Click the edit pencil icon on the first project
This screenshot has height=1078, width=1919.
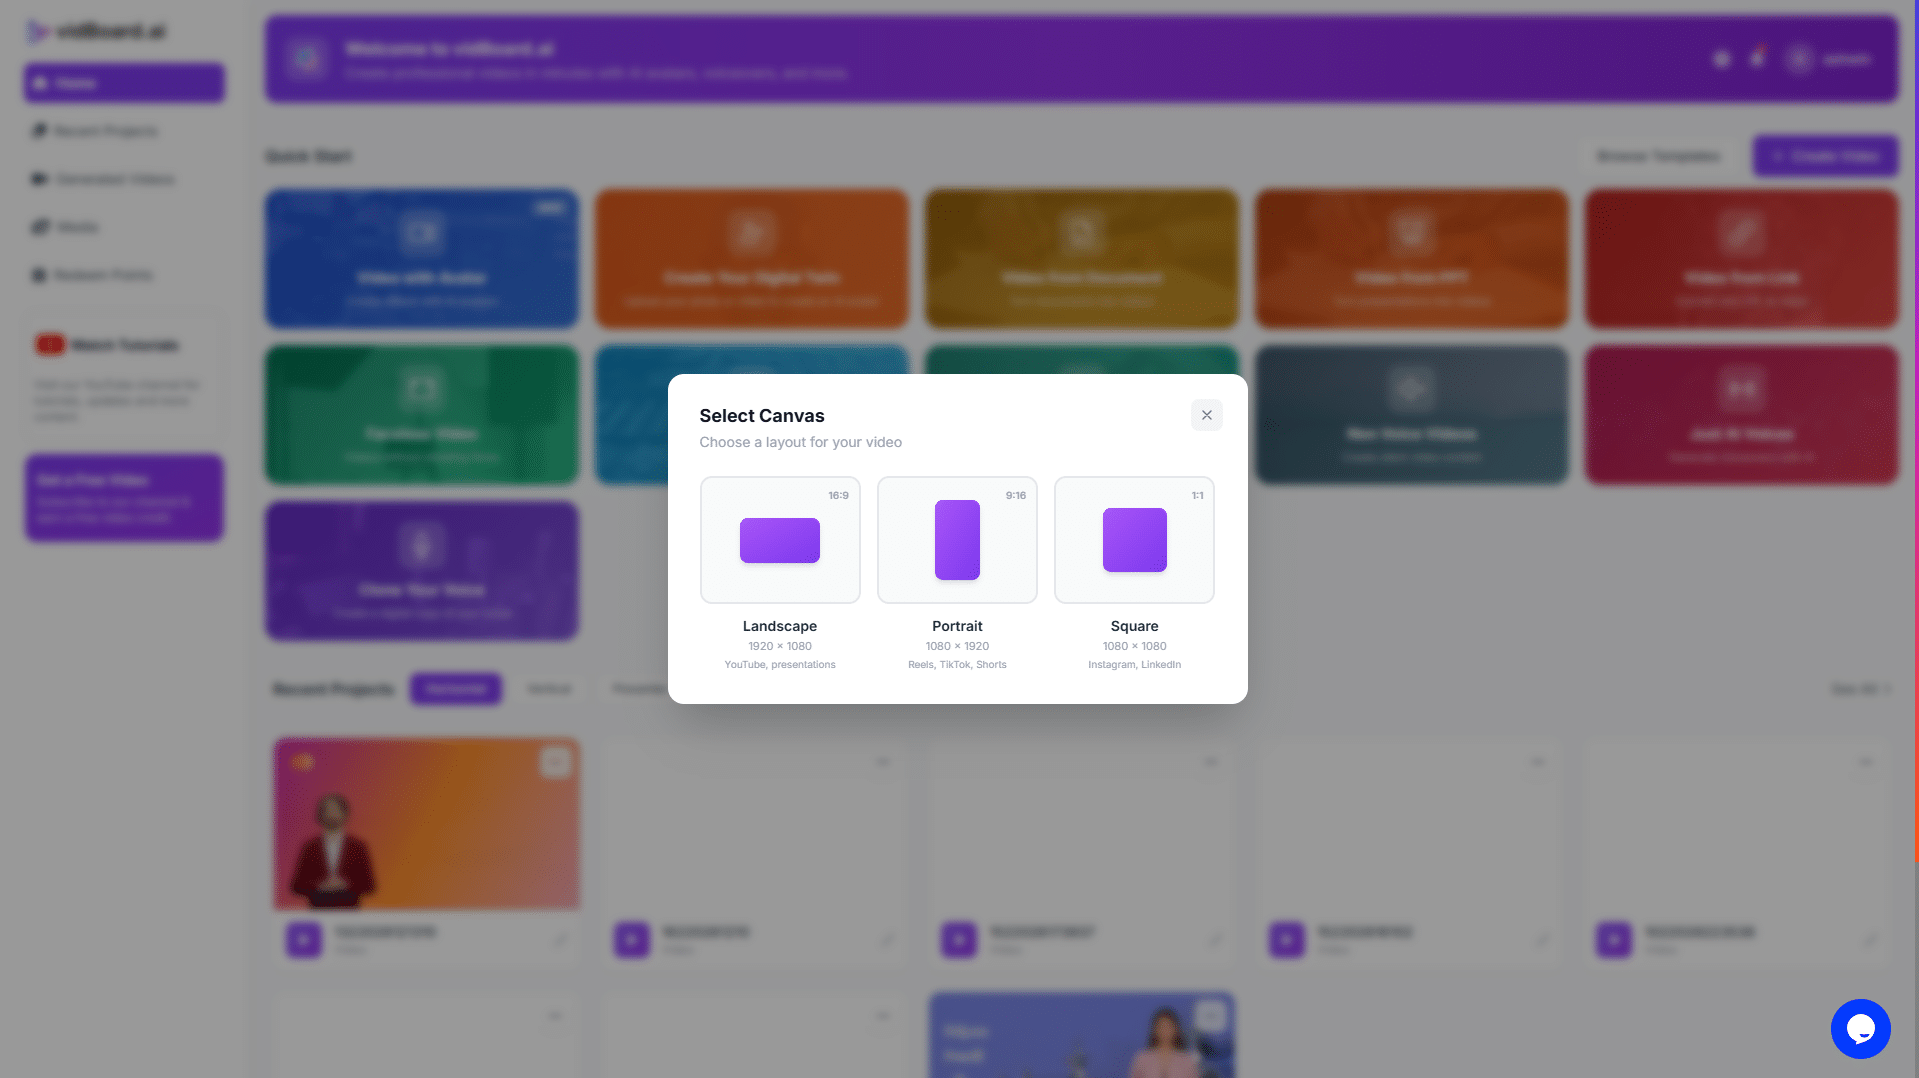(x=558, y=940)
